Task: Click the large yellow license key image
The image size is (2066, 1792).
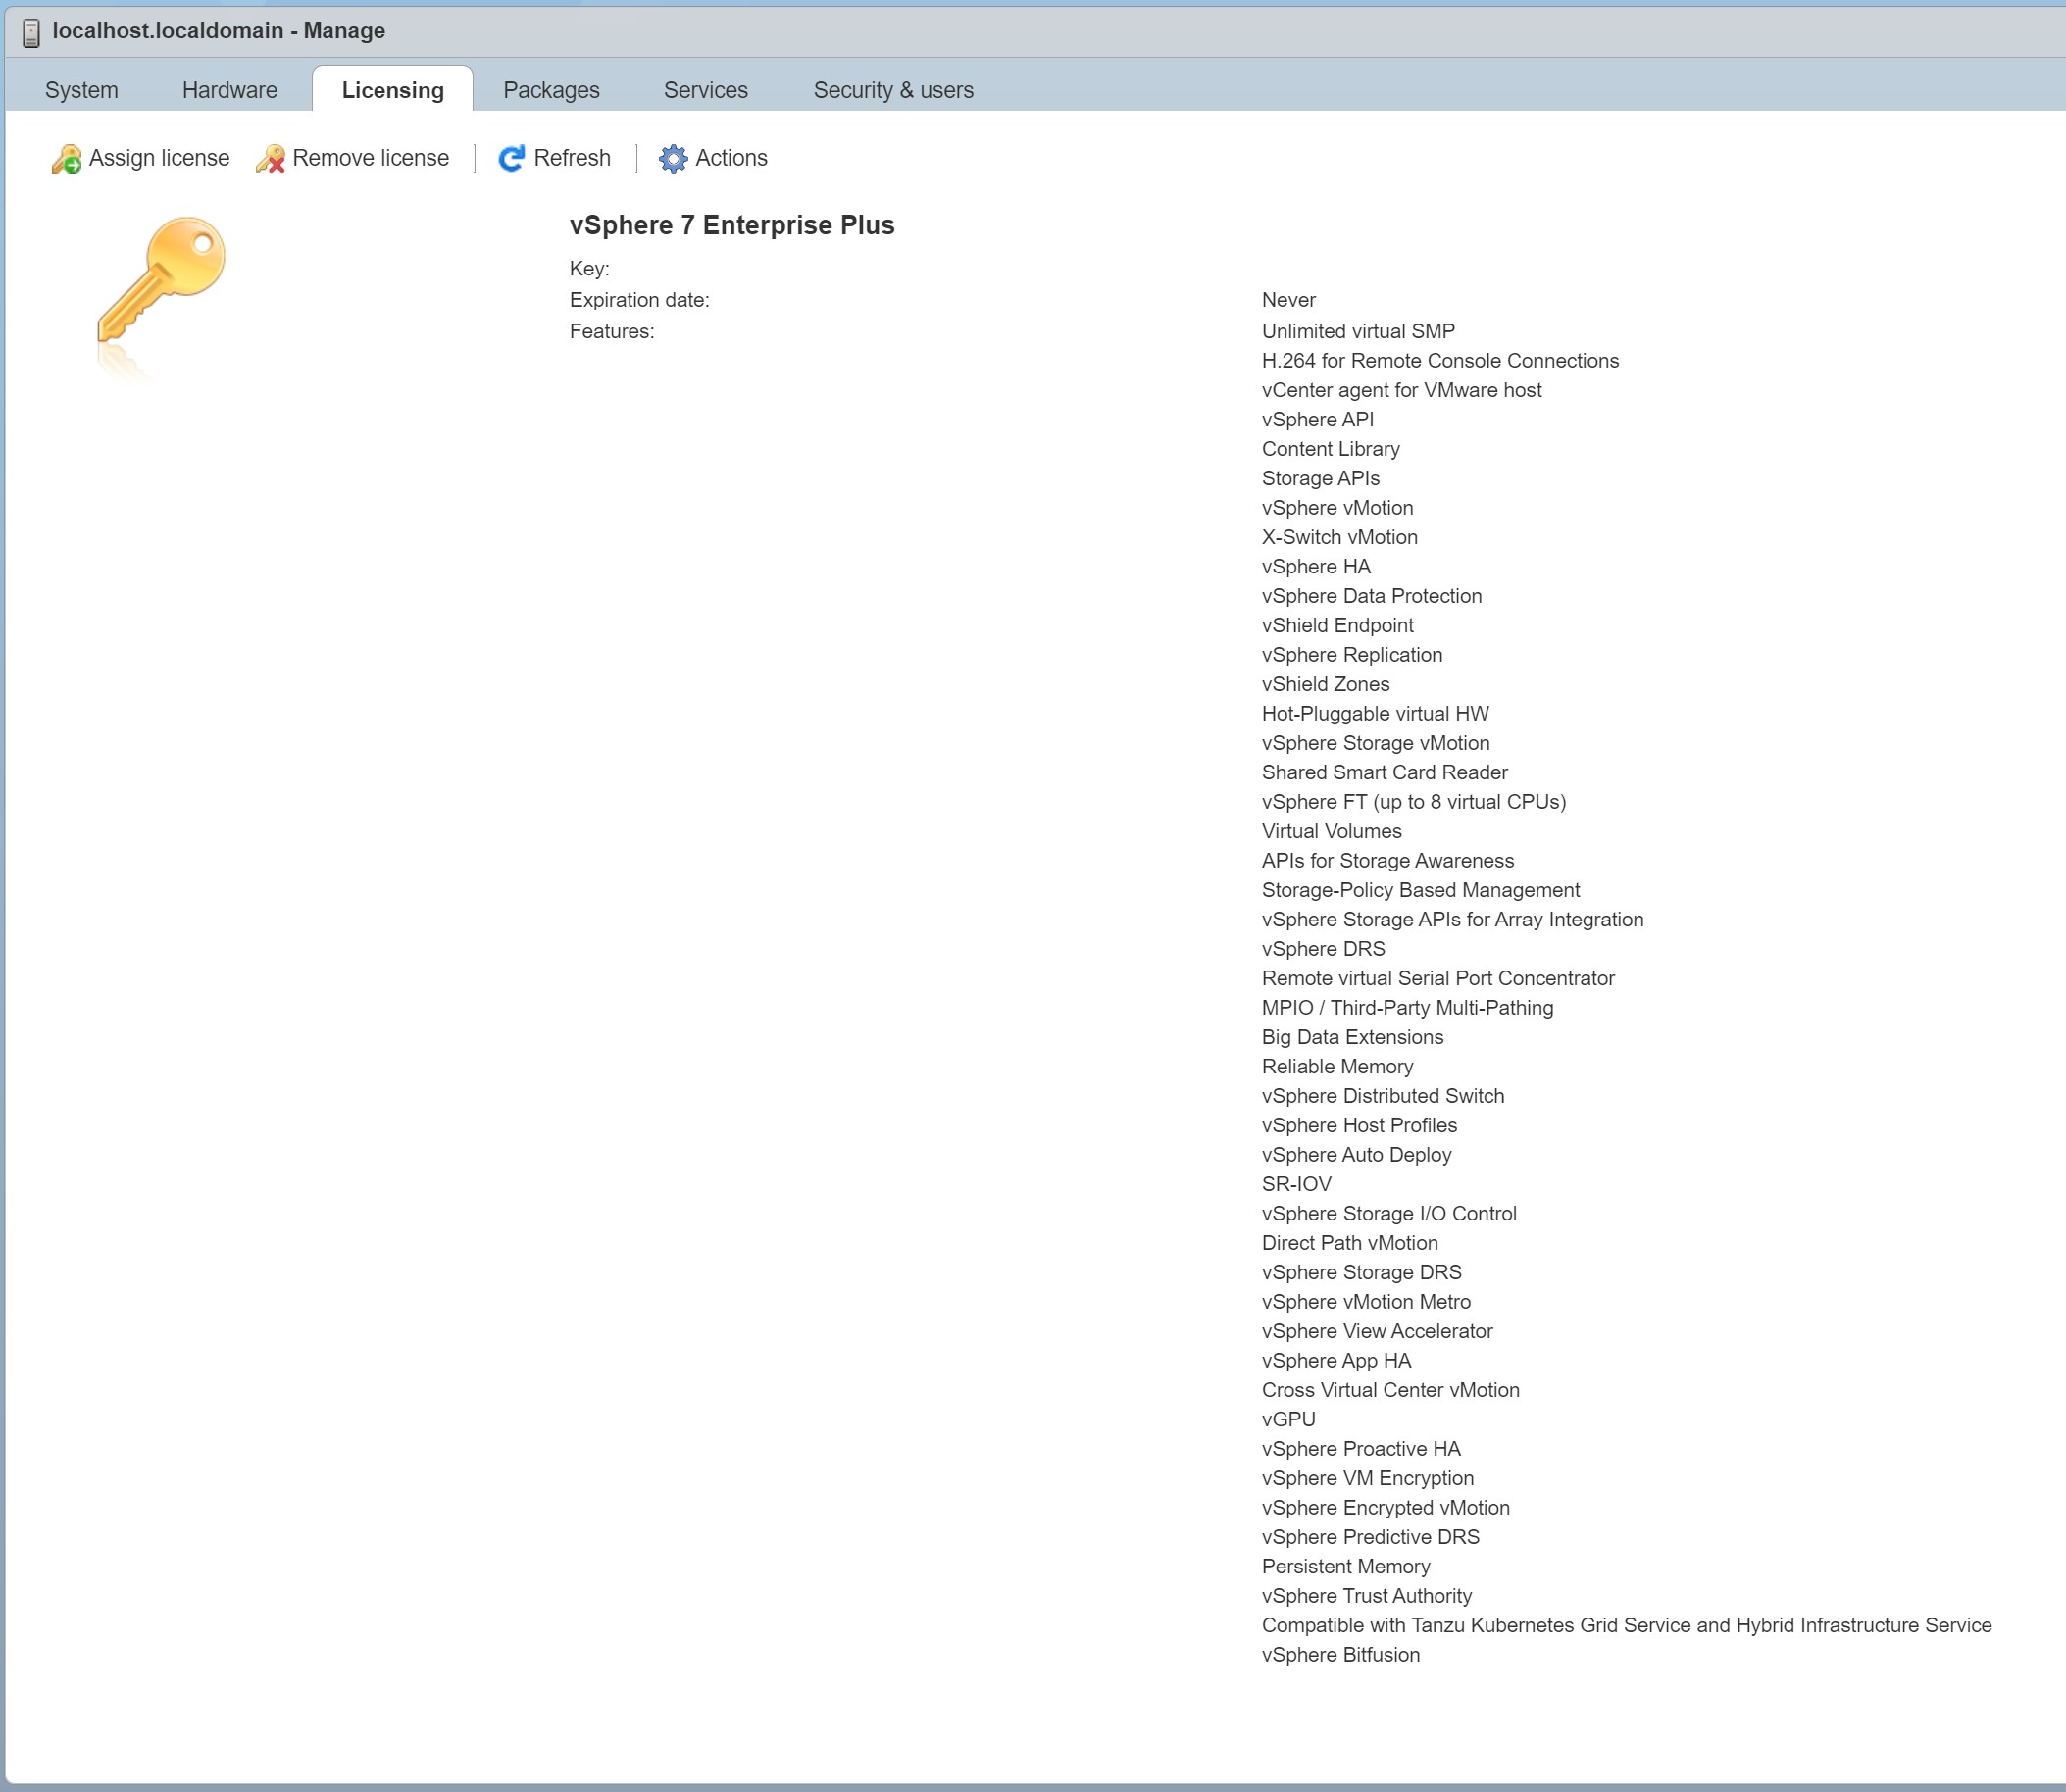Action: (160, 280)
